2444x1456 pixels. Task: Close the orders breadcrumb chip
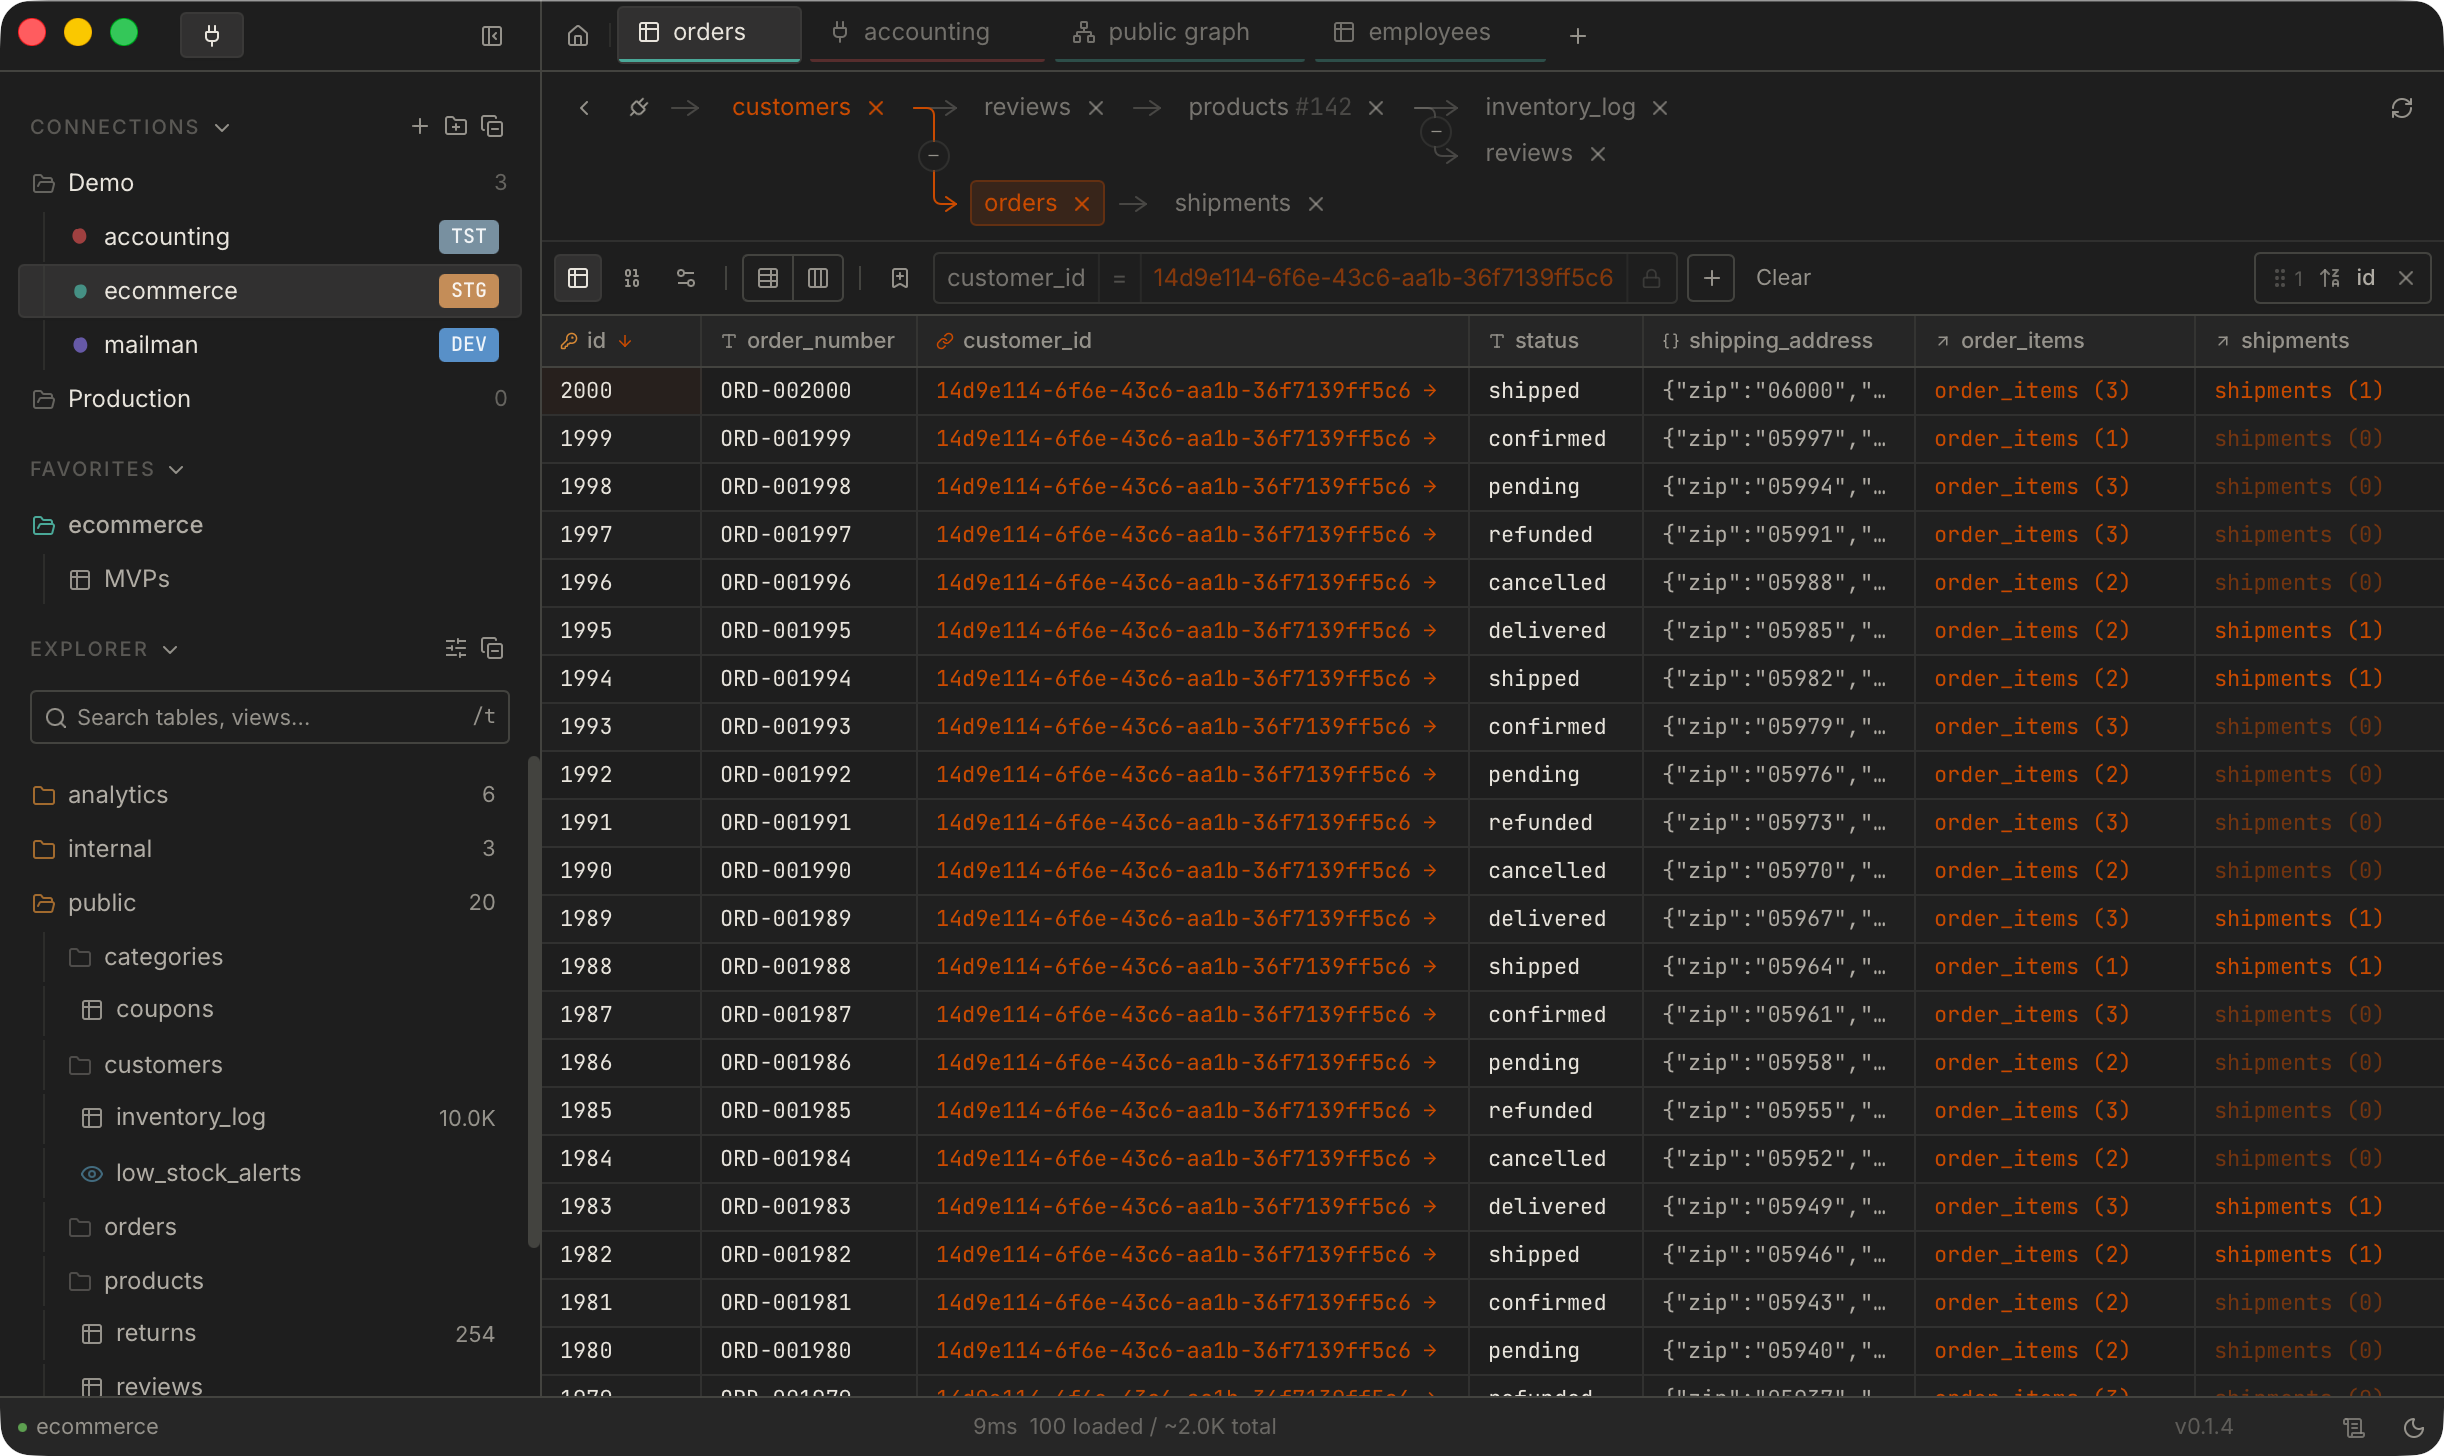1082,204
